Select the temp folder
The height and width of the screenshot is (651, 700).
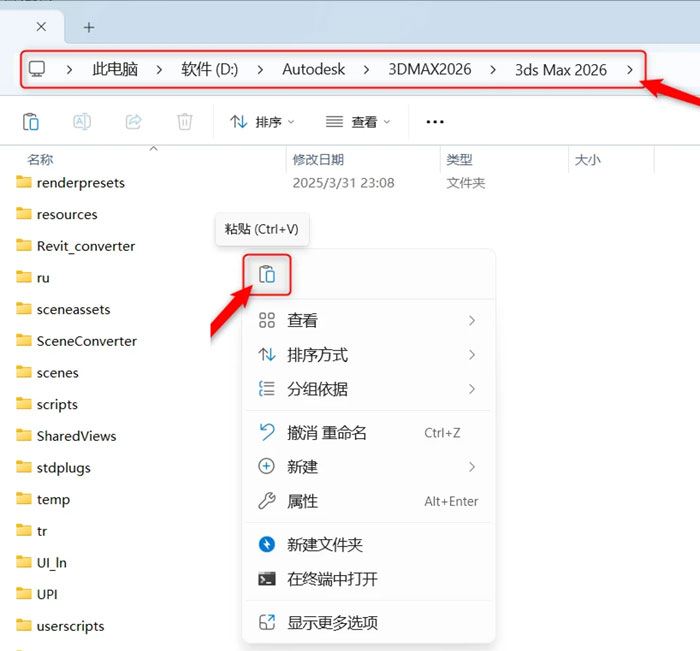click(x=43, y=499)
